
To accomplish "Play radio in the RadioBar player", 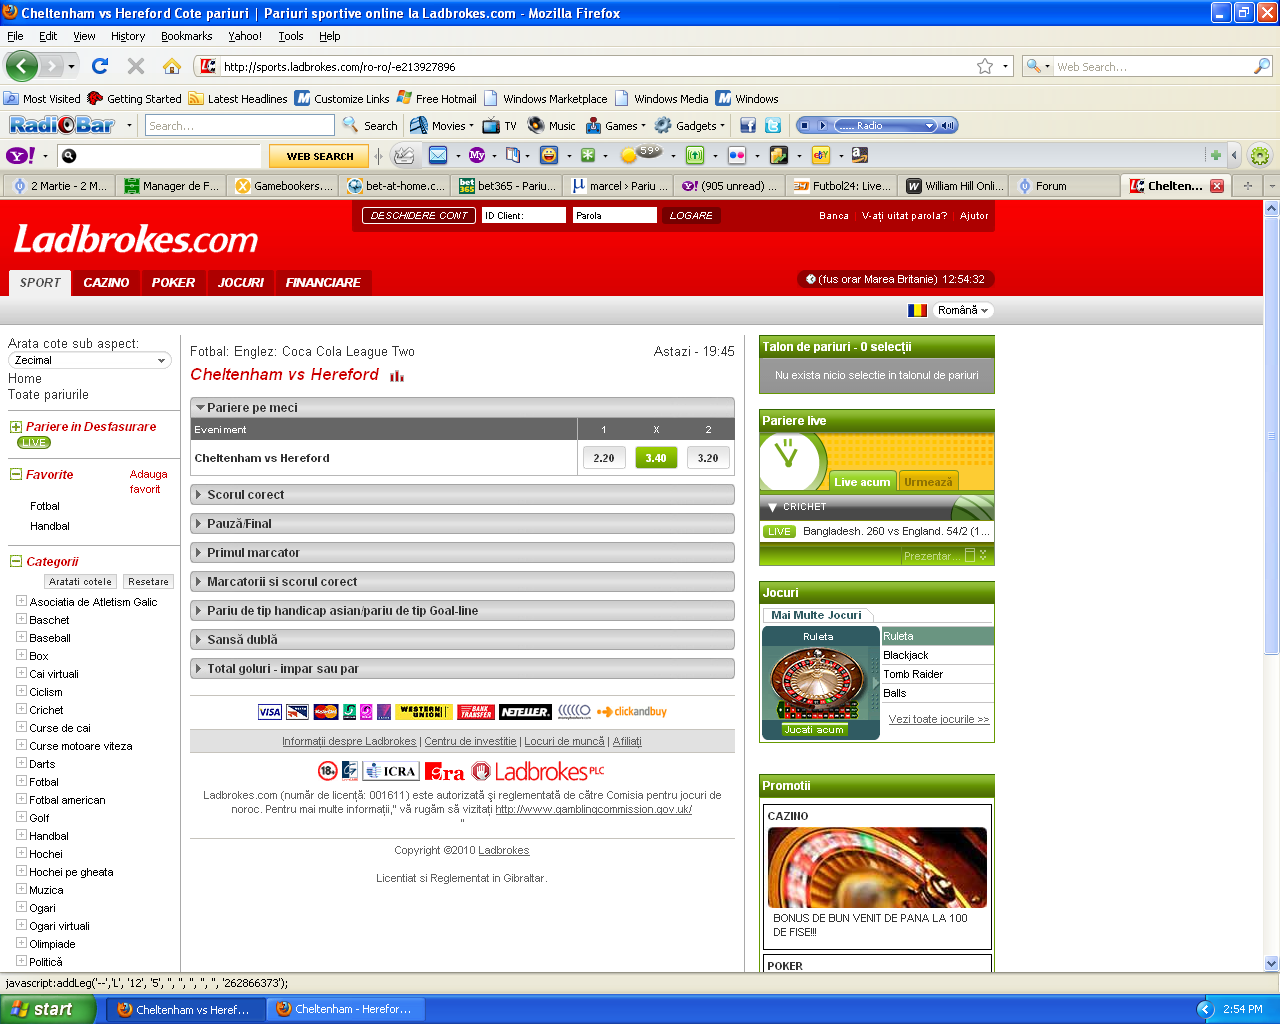I will (x=823, y=126).
